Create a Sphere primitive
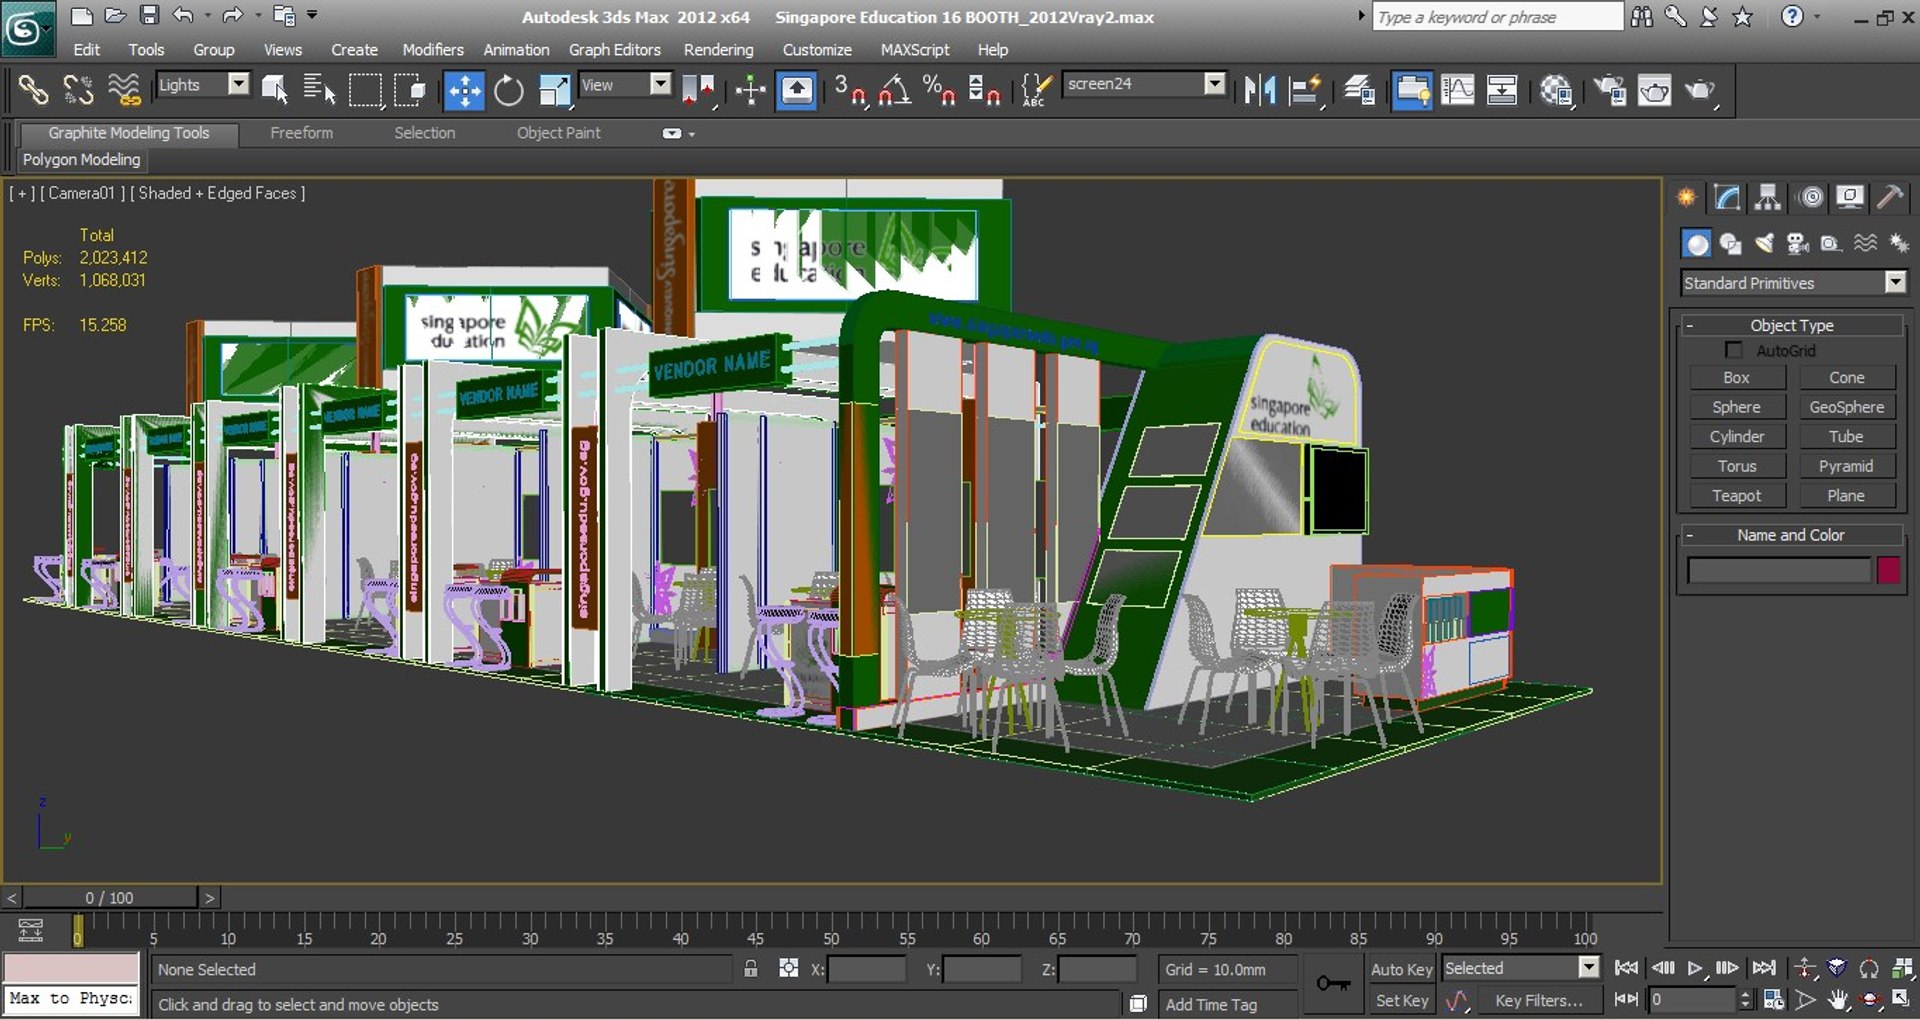Screen dimensions: 1920x1020 [x=1737, y=407]
